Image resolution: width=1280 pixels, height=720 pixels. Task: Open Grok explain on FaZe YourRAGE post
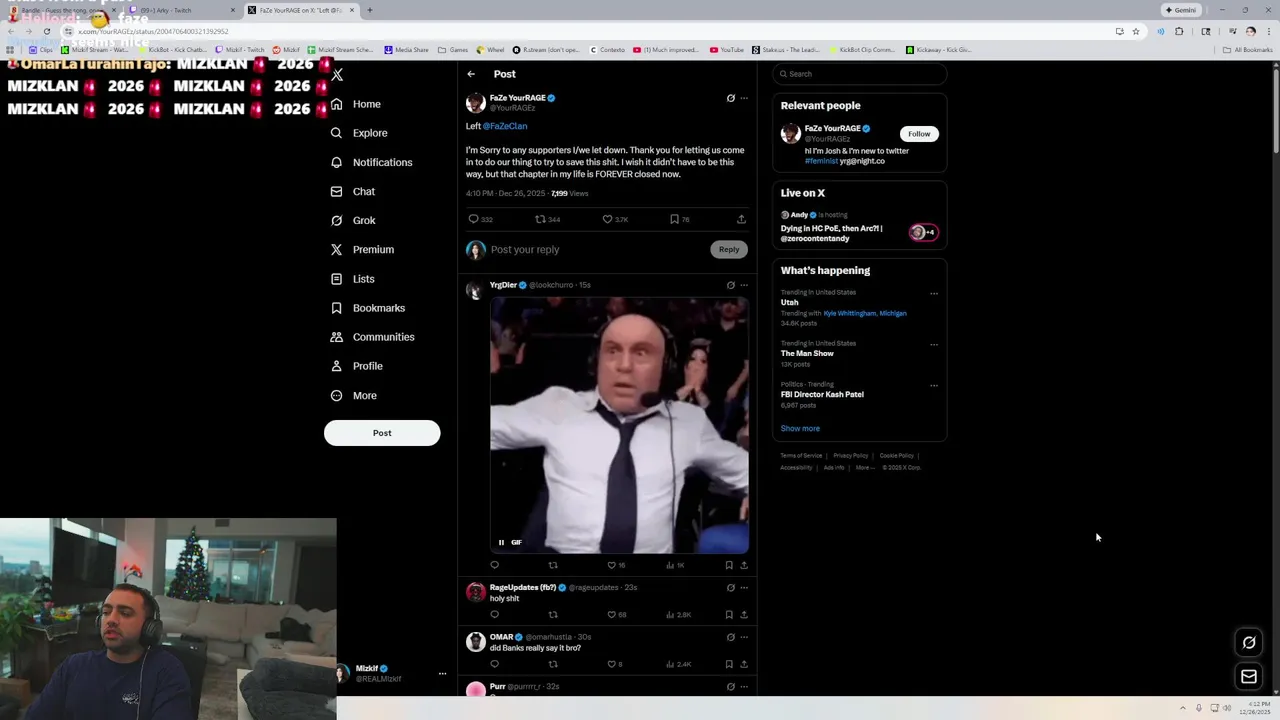click(730, 98)
